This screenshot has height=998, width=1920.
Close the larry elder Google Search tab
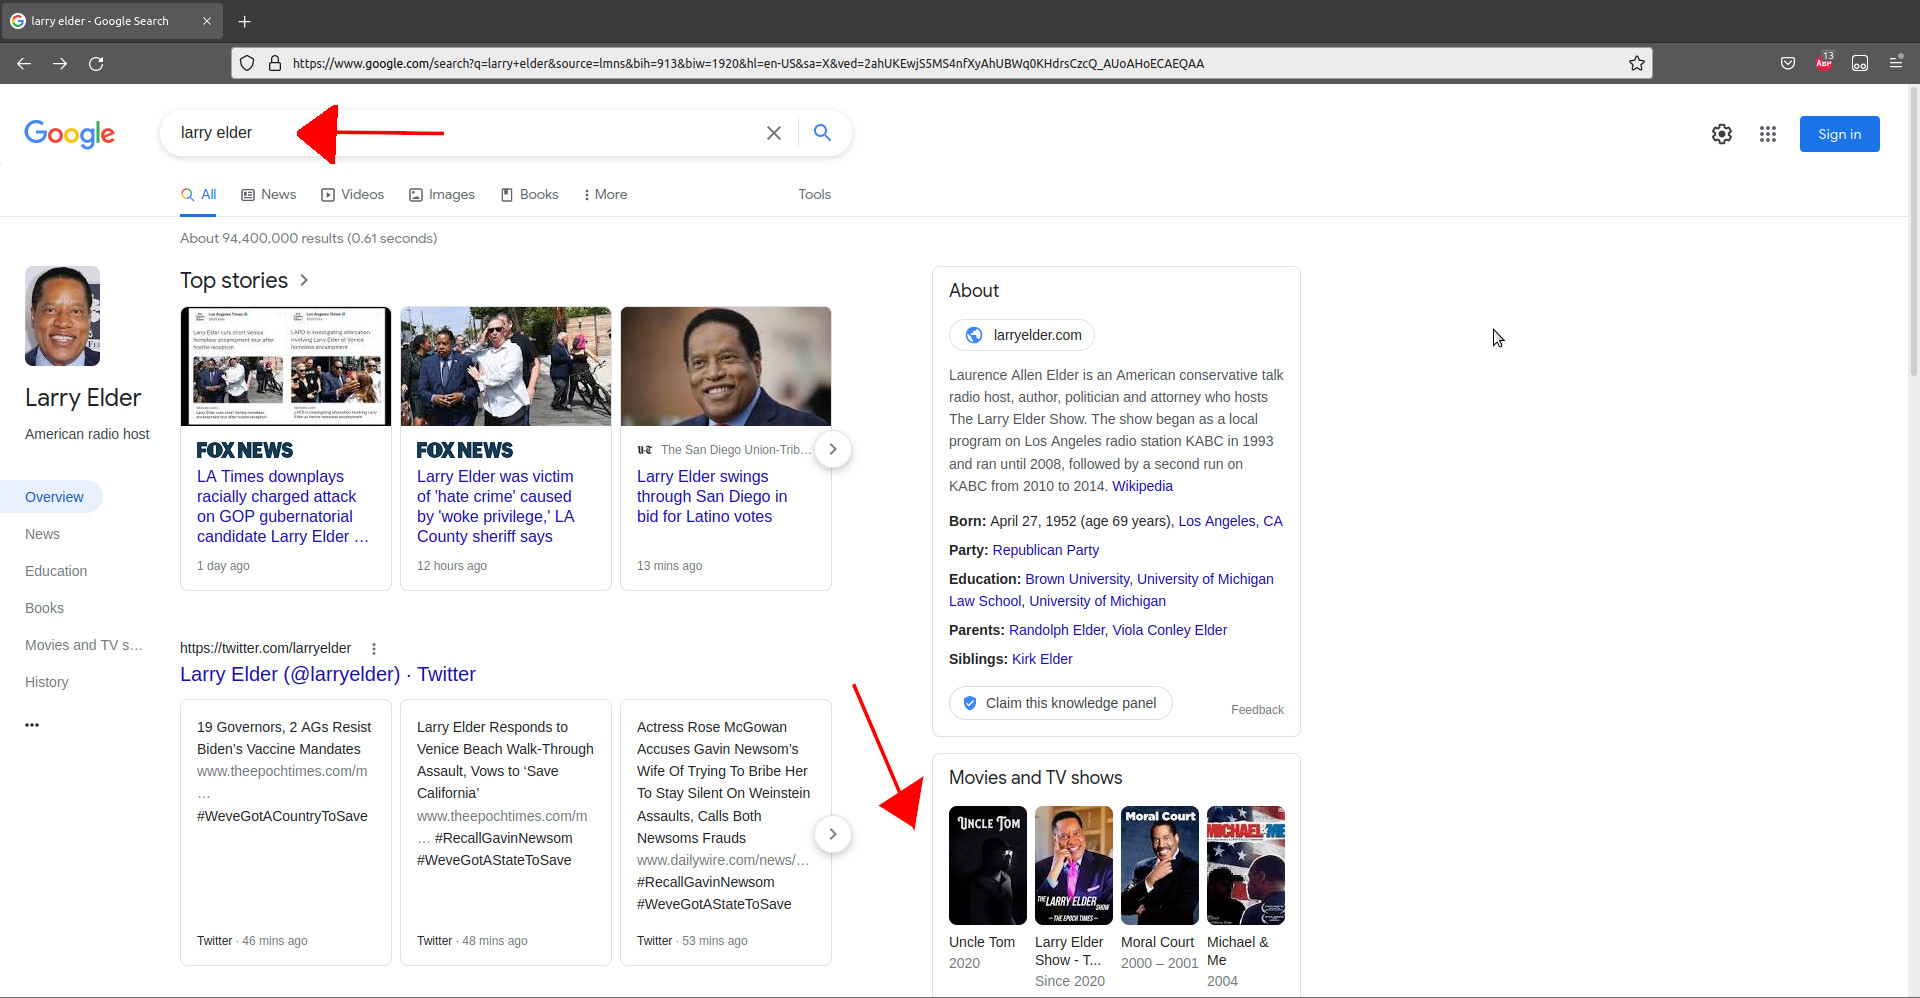click(207, 21)
